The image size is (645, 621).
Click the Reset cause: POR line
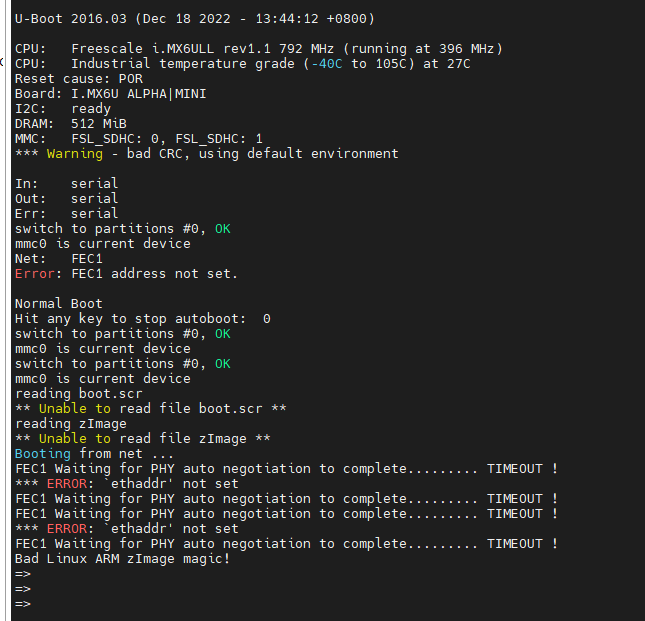(x=79, y=79)
